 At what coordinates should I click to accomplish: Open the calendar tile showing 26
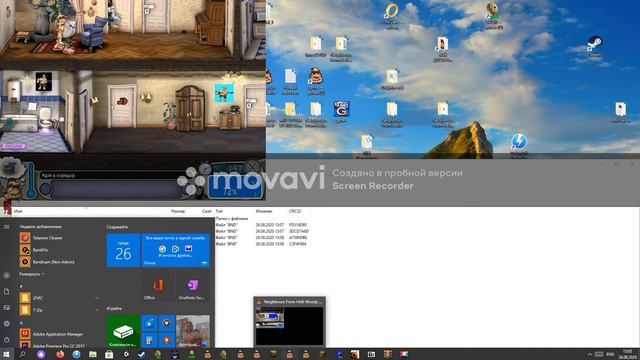pos(123,250)
